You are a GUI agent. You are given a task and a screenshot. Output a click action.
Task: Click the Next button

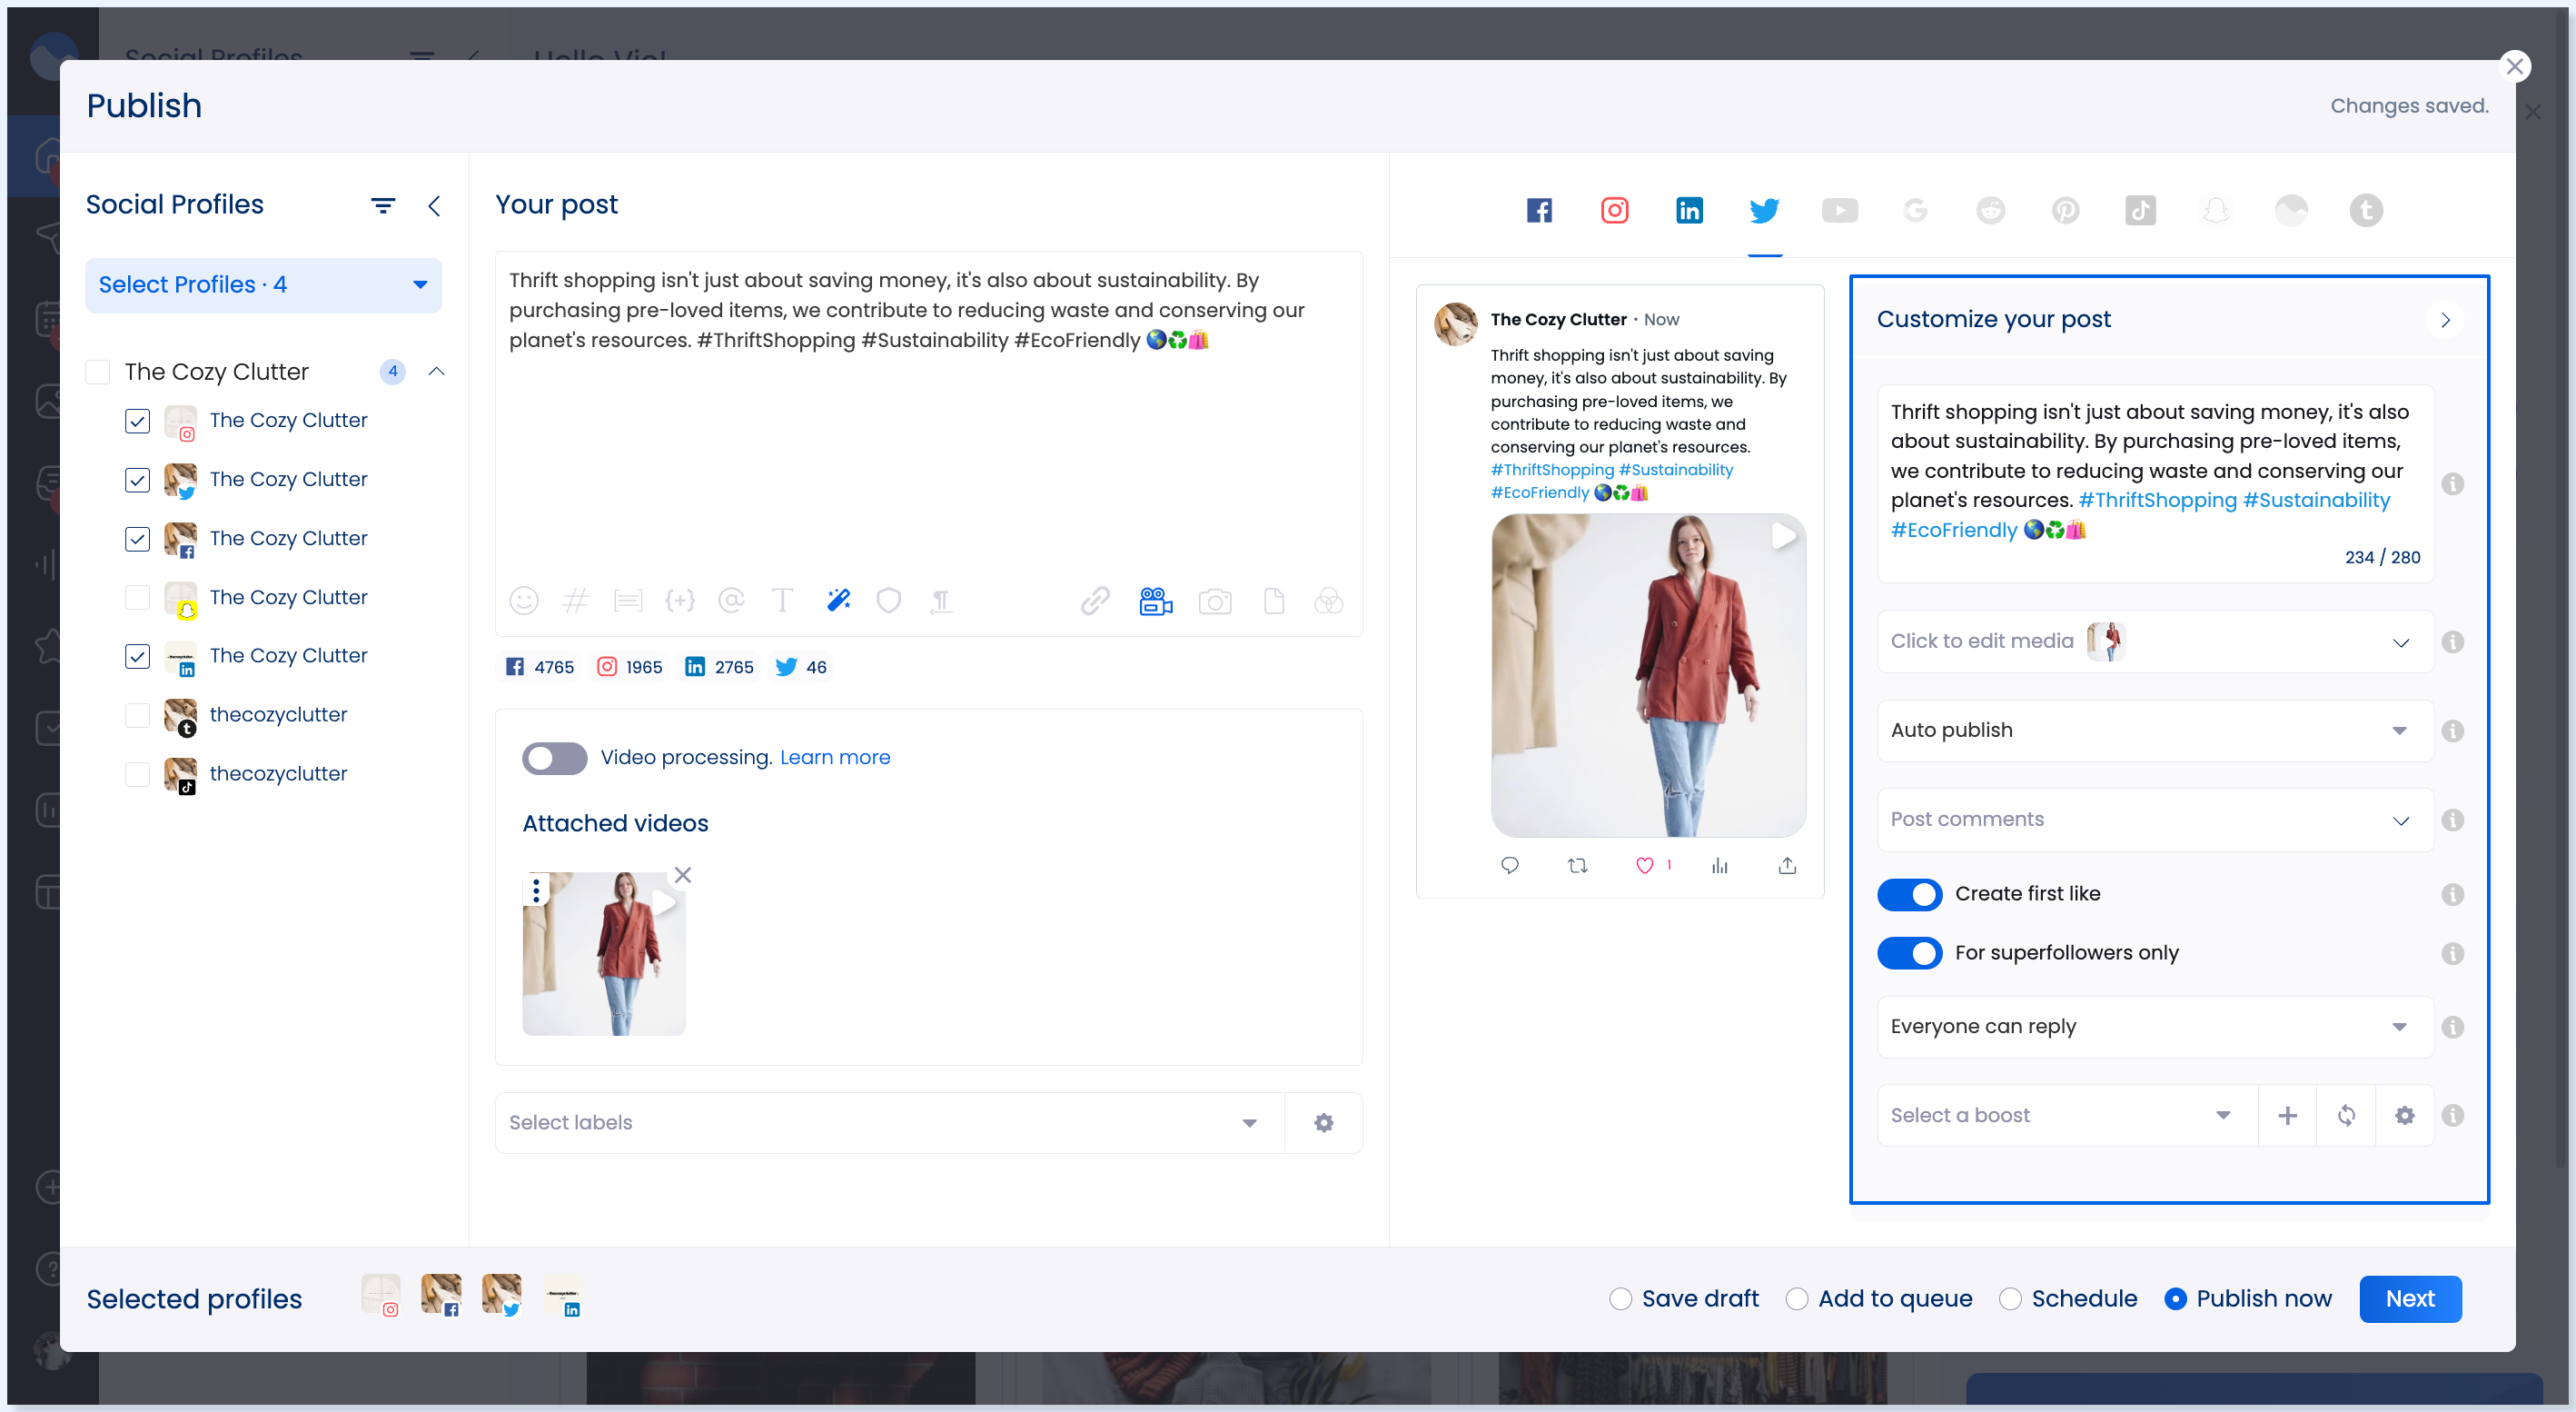(2410, 1299)
